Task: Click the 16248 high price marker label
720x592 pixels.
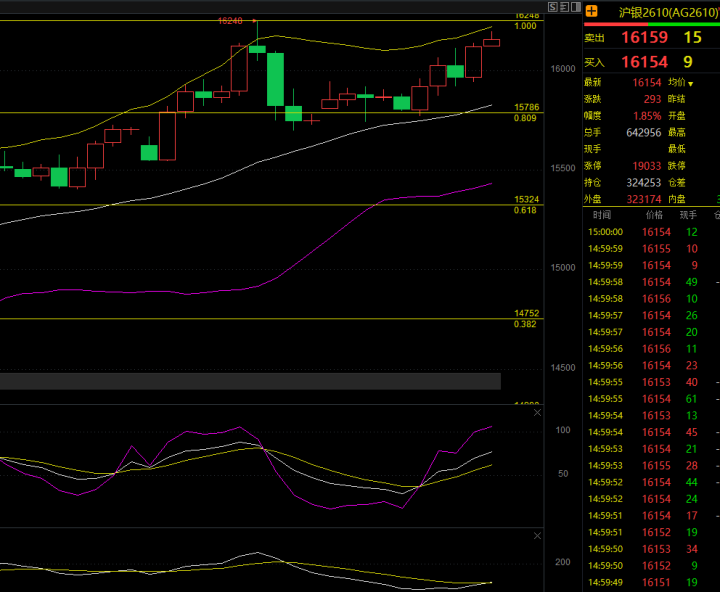Action: 230,21
